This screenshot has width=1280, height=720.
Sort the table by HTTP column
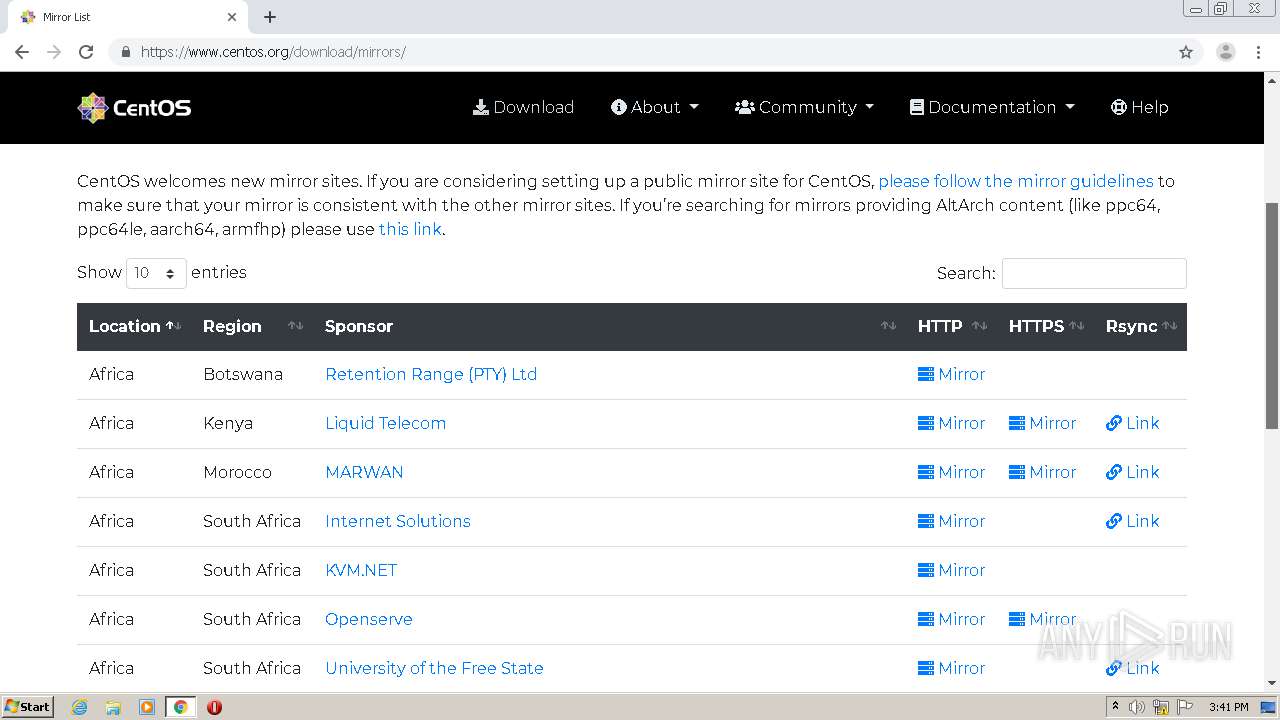click(951, 326)
